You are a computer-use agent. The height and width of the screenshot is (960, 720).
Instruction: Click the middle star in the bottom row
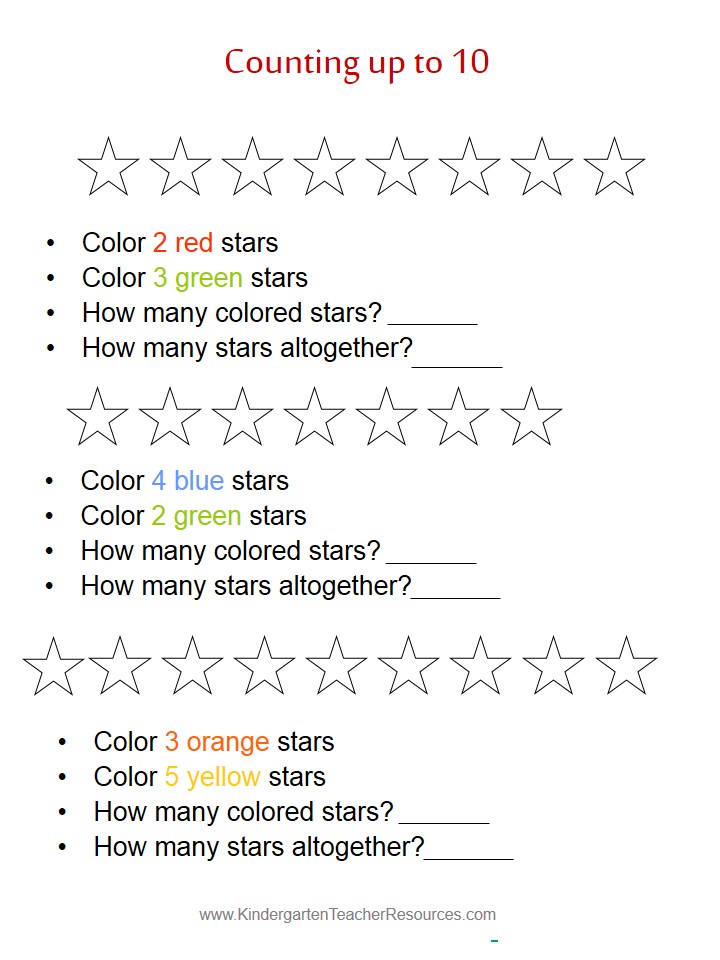point(336,667)
